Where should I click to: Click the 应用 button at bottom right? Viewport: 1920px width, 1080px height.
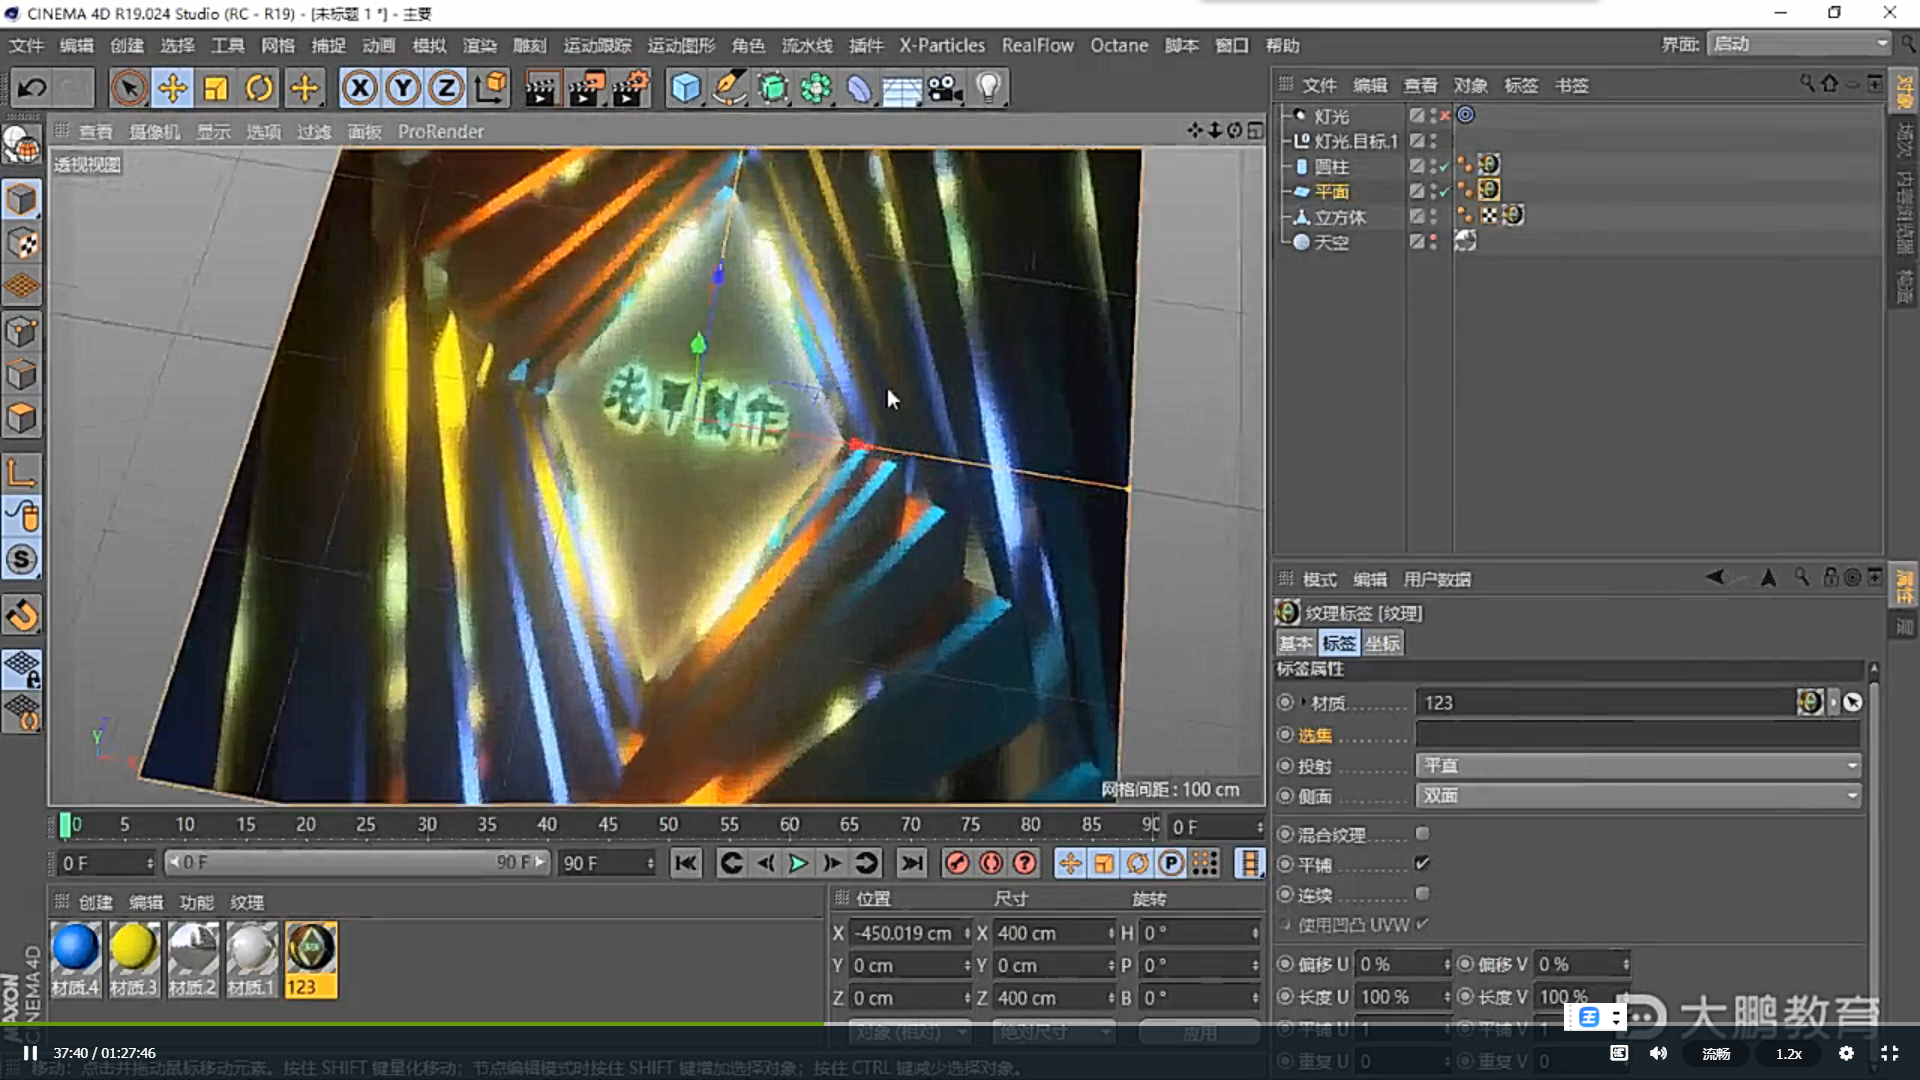(1199, 1032)
